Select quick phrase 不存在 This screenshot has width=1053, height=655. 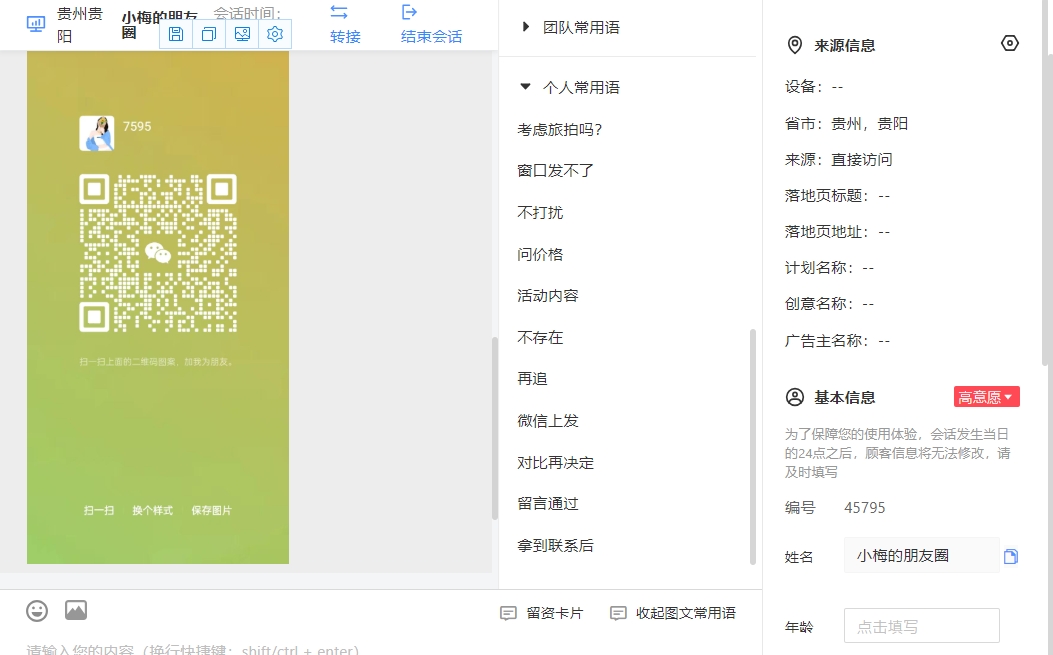[x=540, y=337]
